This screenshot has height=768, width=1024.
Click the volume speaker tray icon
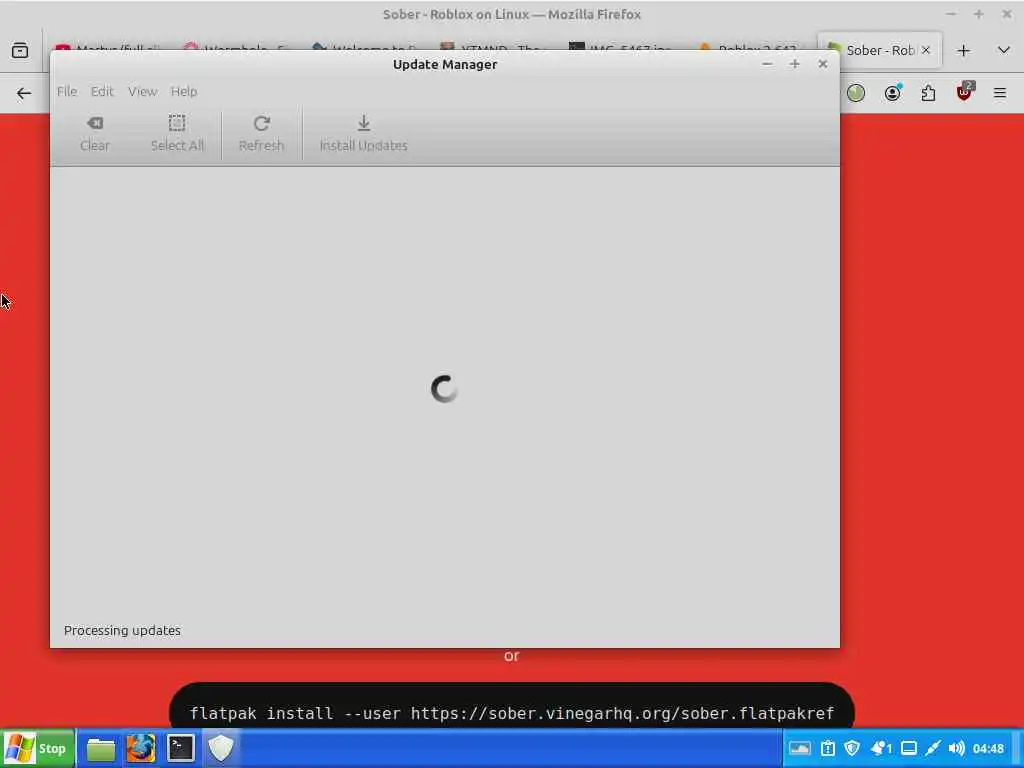point(956,748)
